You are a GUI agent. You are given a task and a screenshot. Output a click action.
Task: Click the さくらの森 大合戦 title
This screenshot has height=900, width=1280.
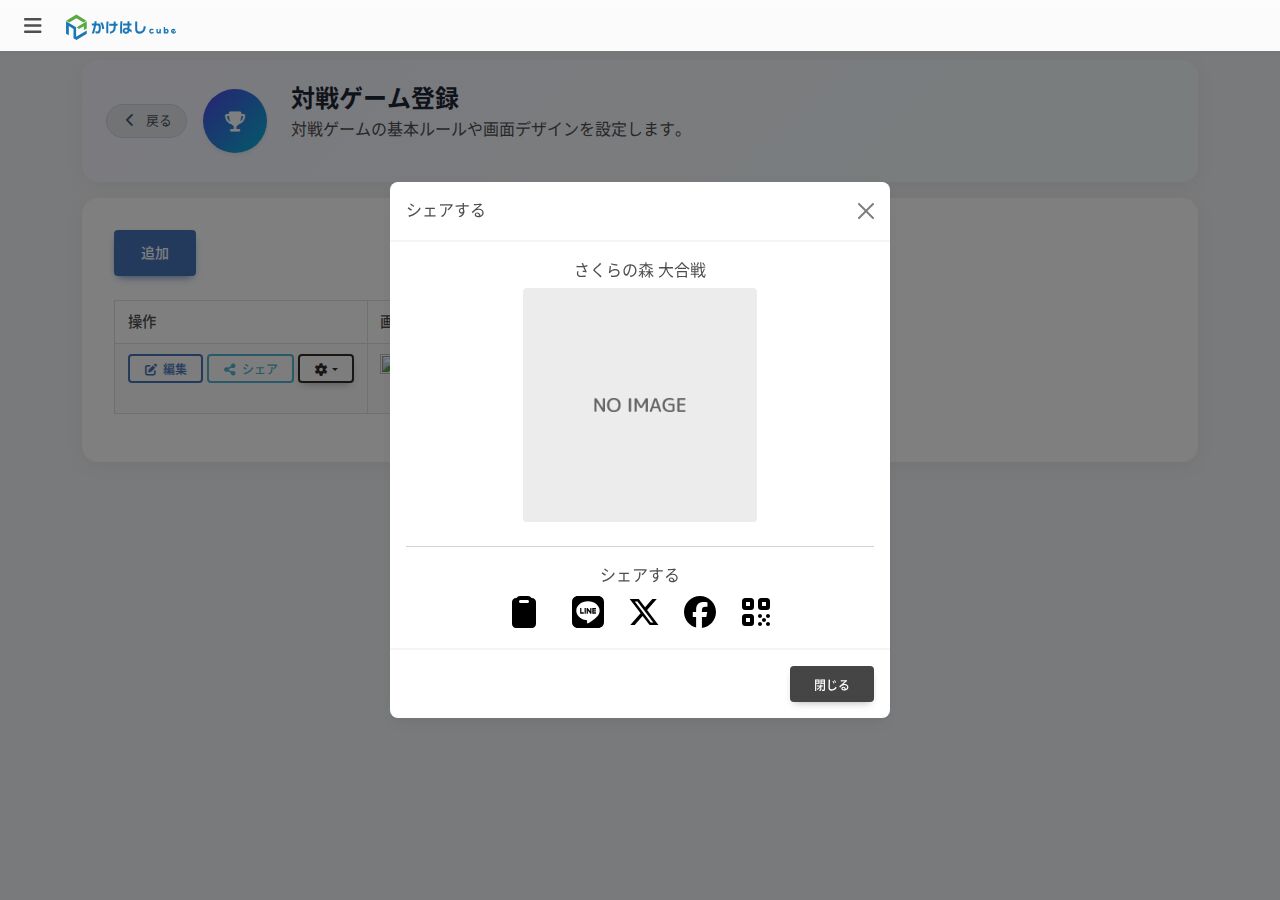coord(640,270)
